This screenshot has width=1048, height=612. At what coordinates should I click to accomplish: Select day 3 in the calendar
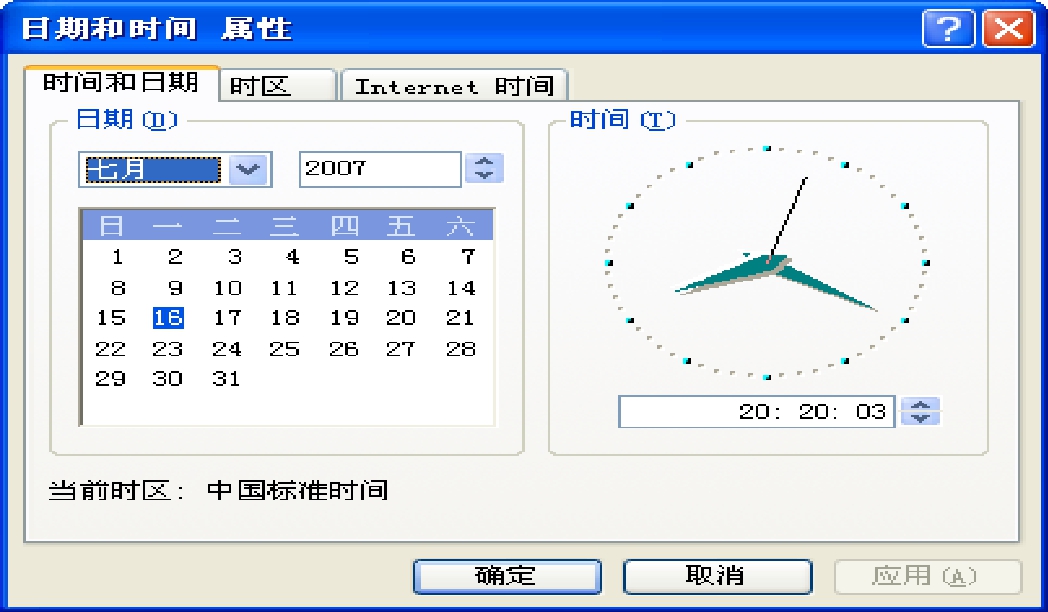(x=235, y=257)
